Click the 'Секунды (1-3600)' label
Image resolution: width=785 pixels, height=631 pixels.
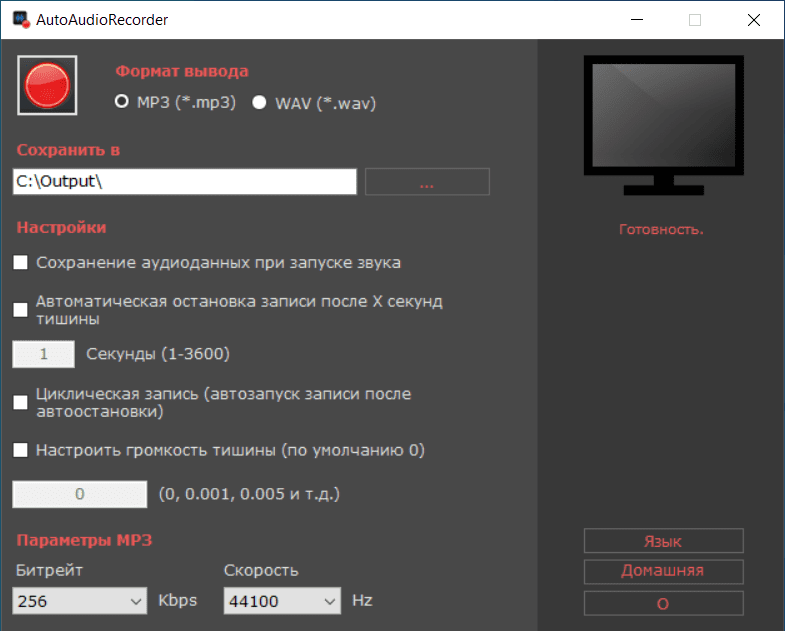(158, 354)
